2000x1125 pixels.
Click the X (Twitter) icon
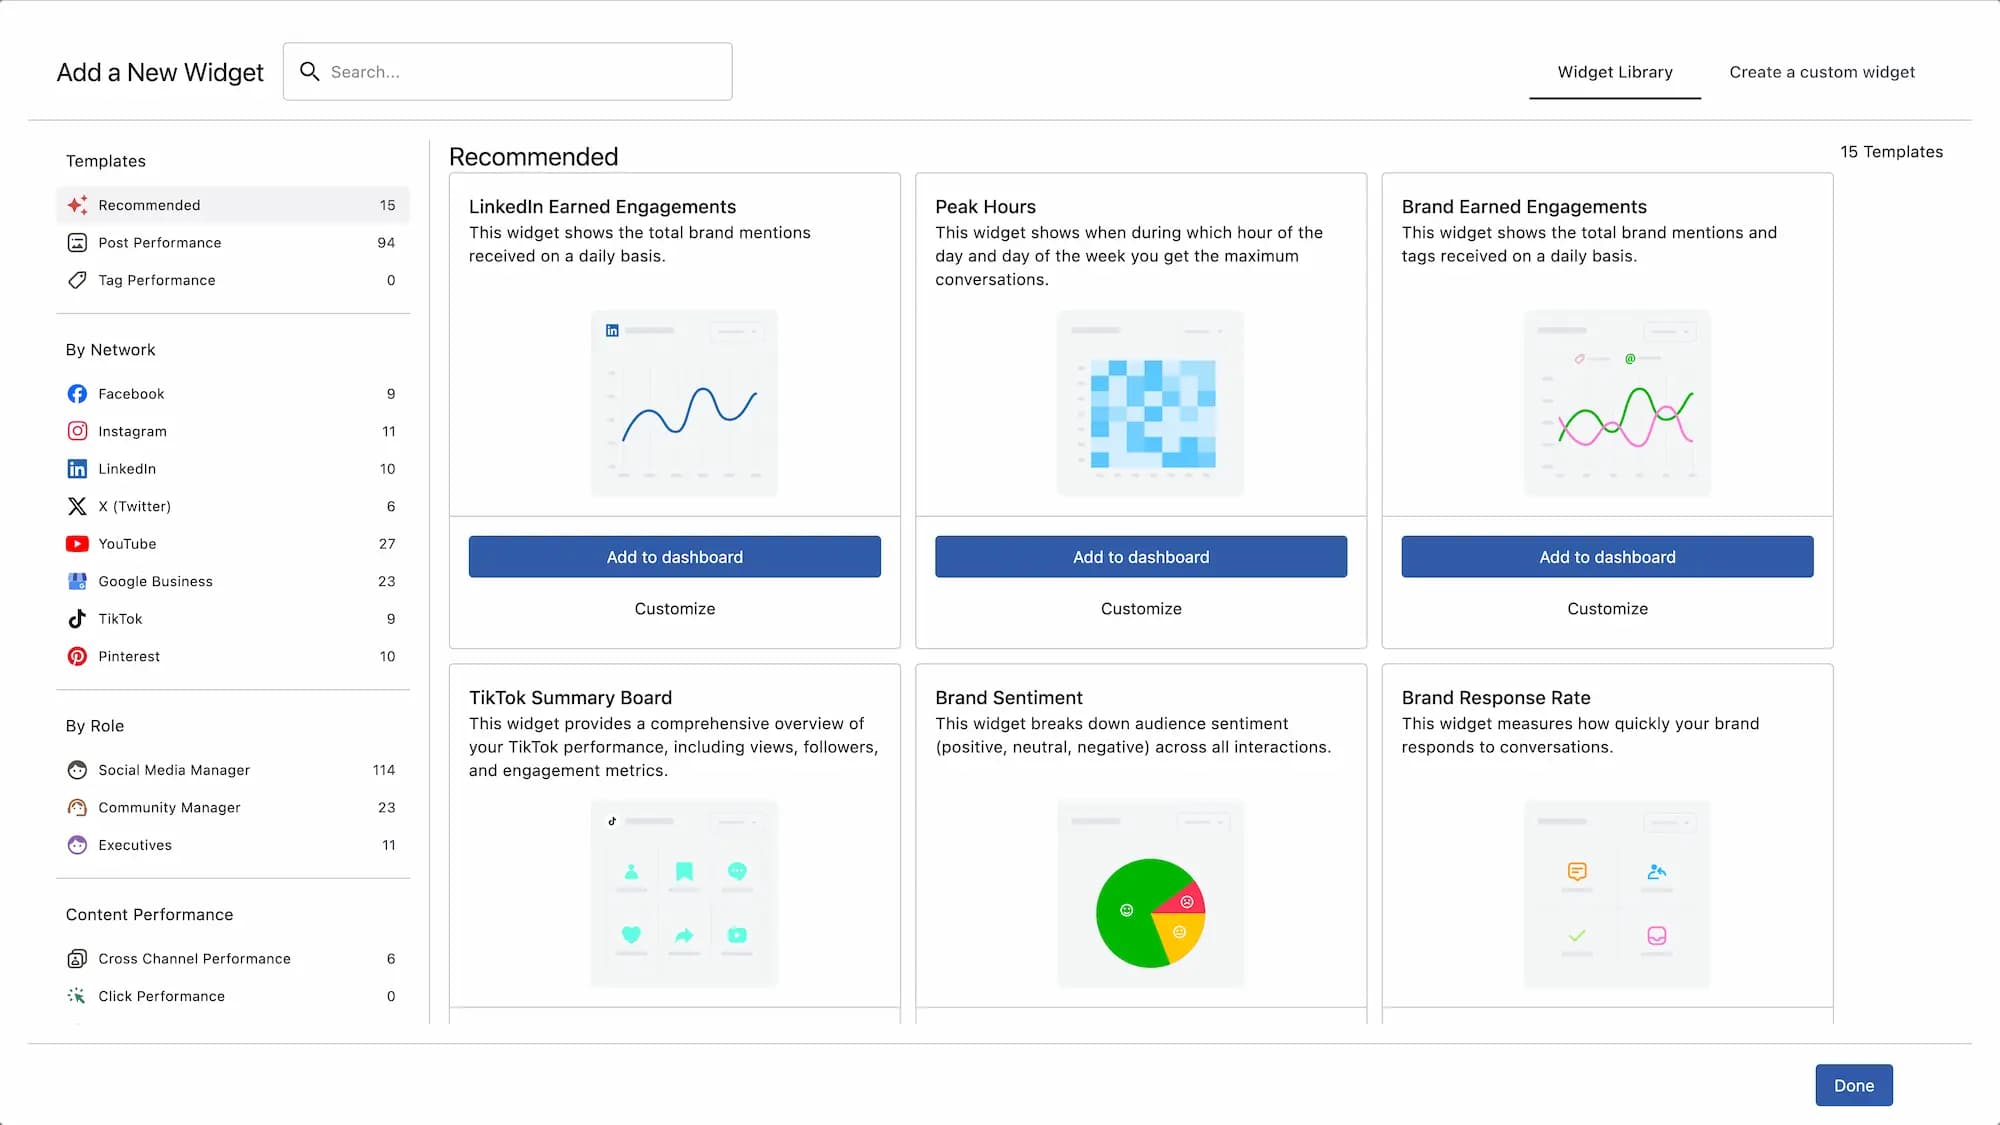pyautogui.click(x=77, y=506)
